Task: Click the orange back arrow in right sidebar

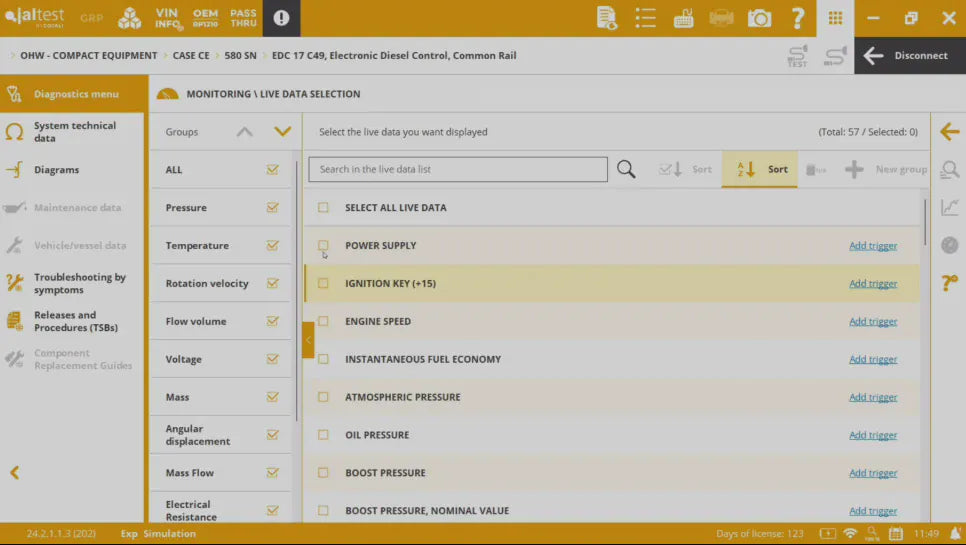Action: 949,132
